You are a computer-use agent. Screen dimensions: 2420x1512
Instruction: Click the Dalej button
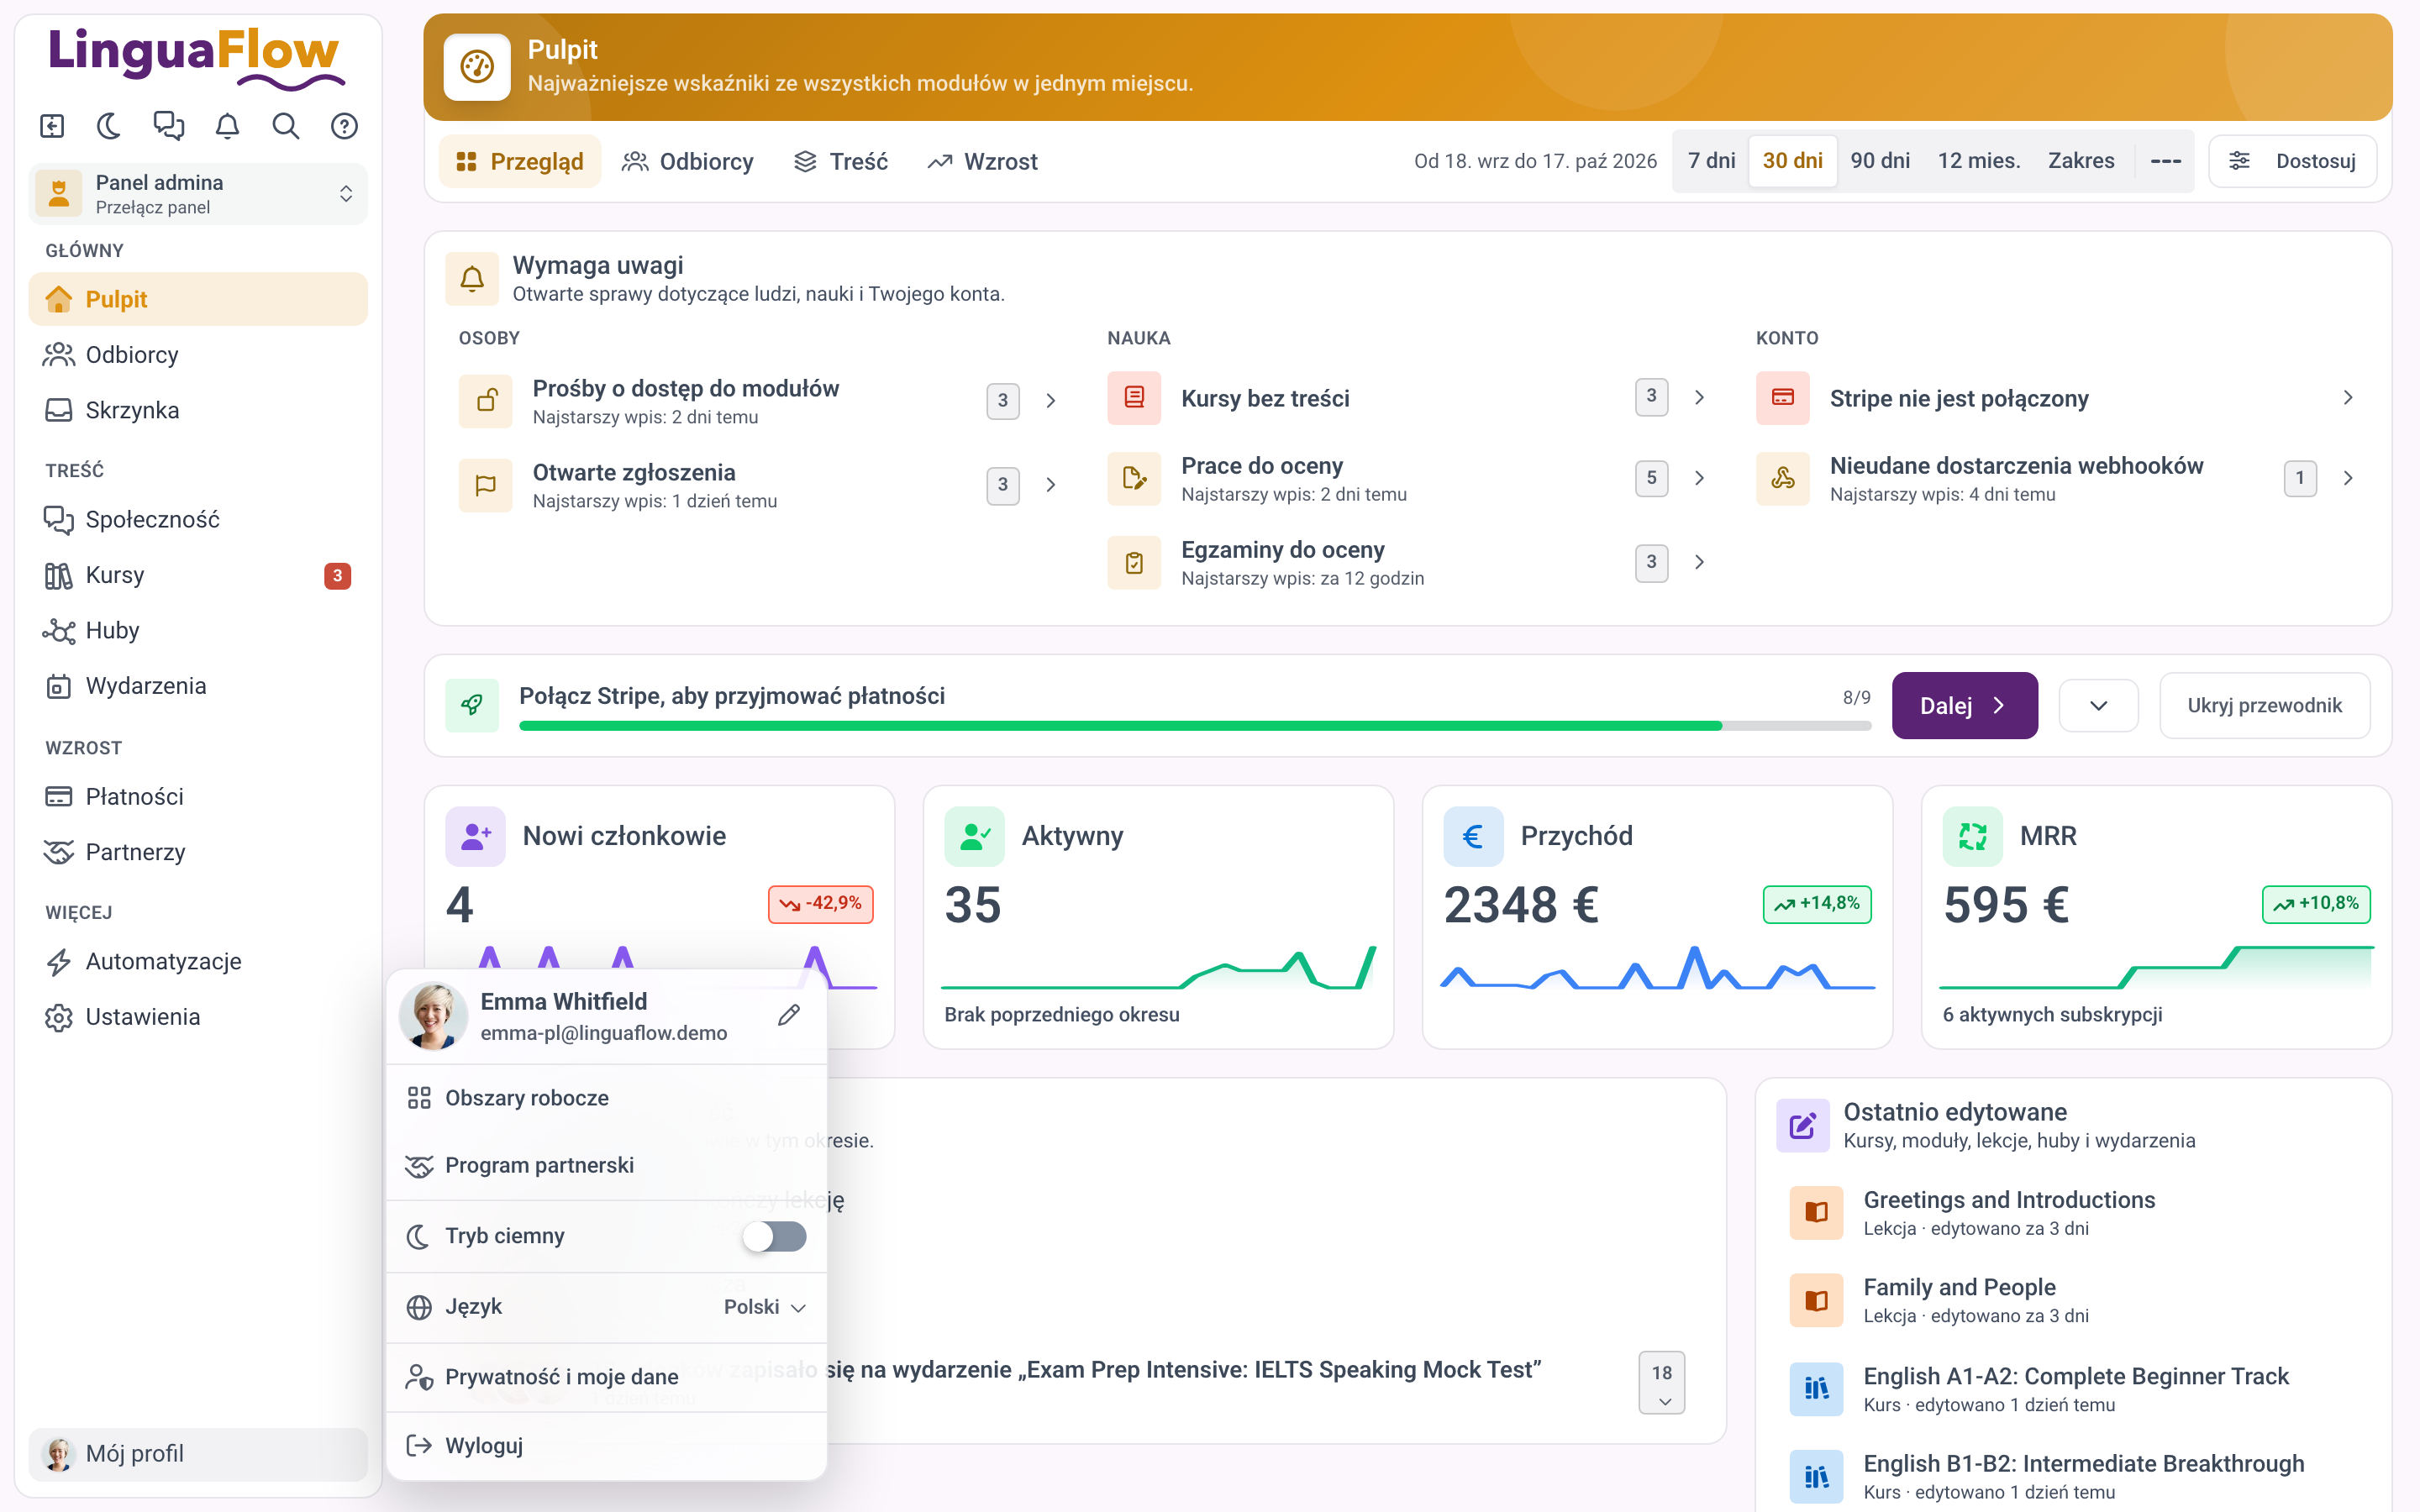tap(1964, 705)
